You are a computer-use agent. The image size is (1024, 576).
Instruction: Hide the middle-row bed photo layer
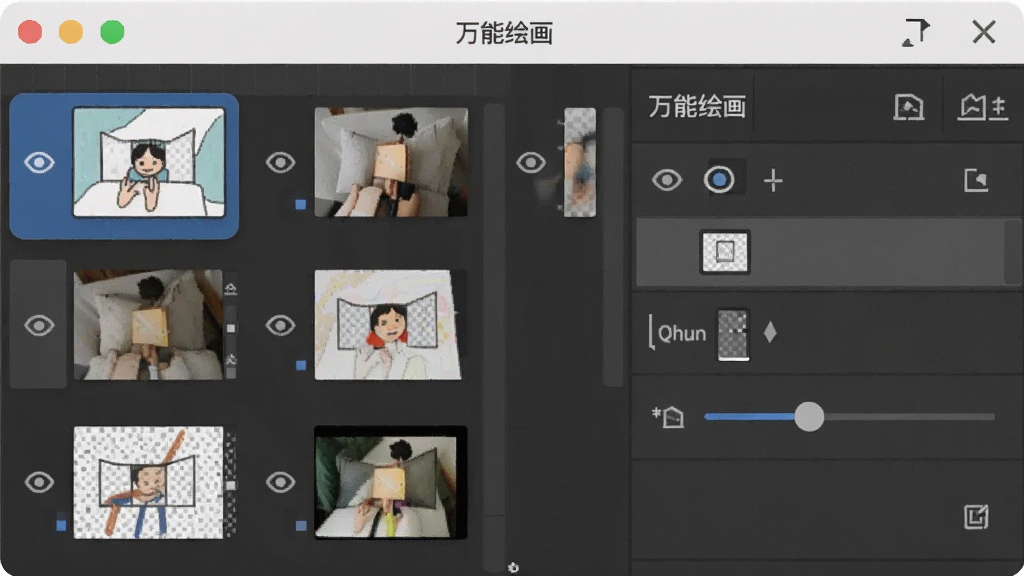point(39,325)
